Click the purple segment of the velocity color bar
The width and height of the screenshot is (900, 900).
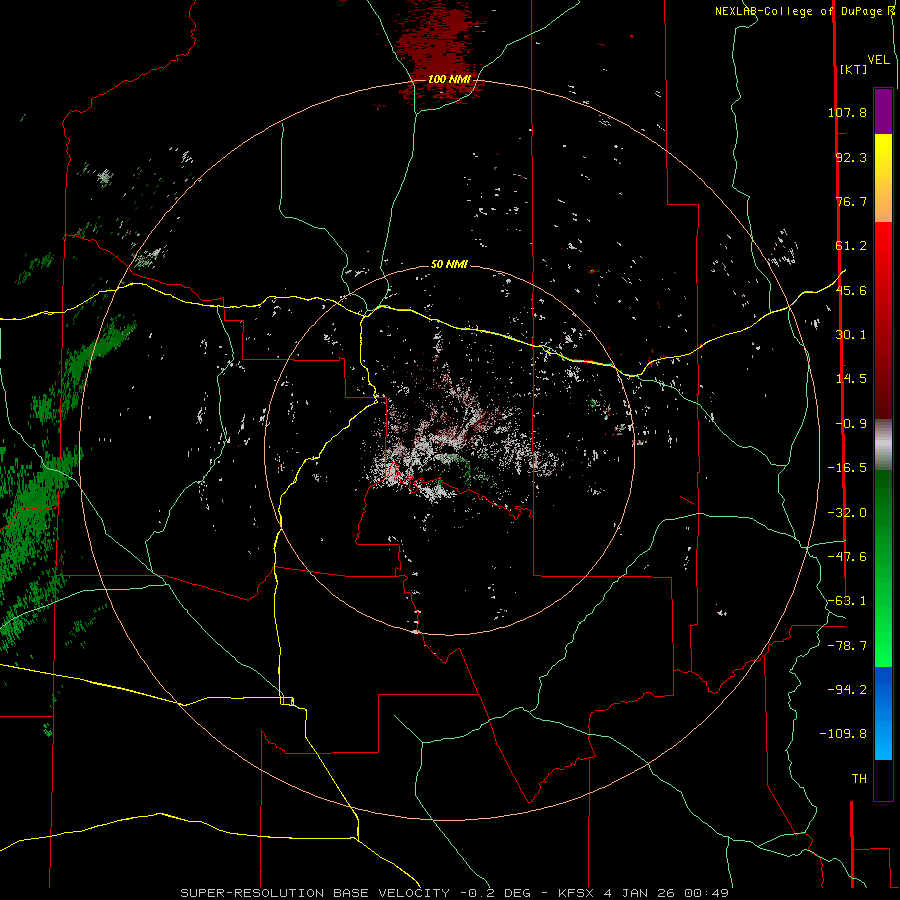tap(883, 111)
